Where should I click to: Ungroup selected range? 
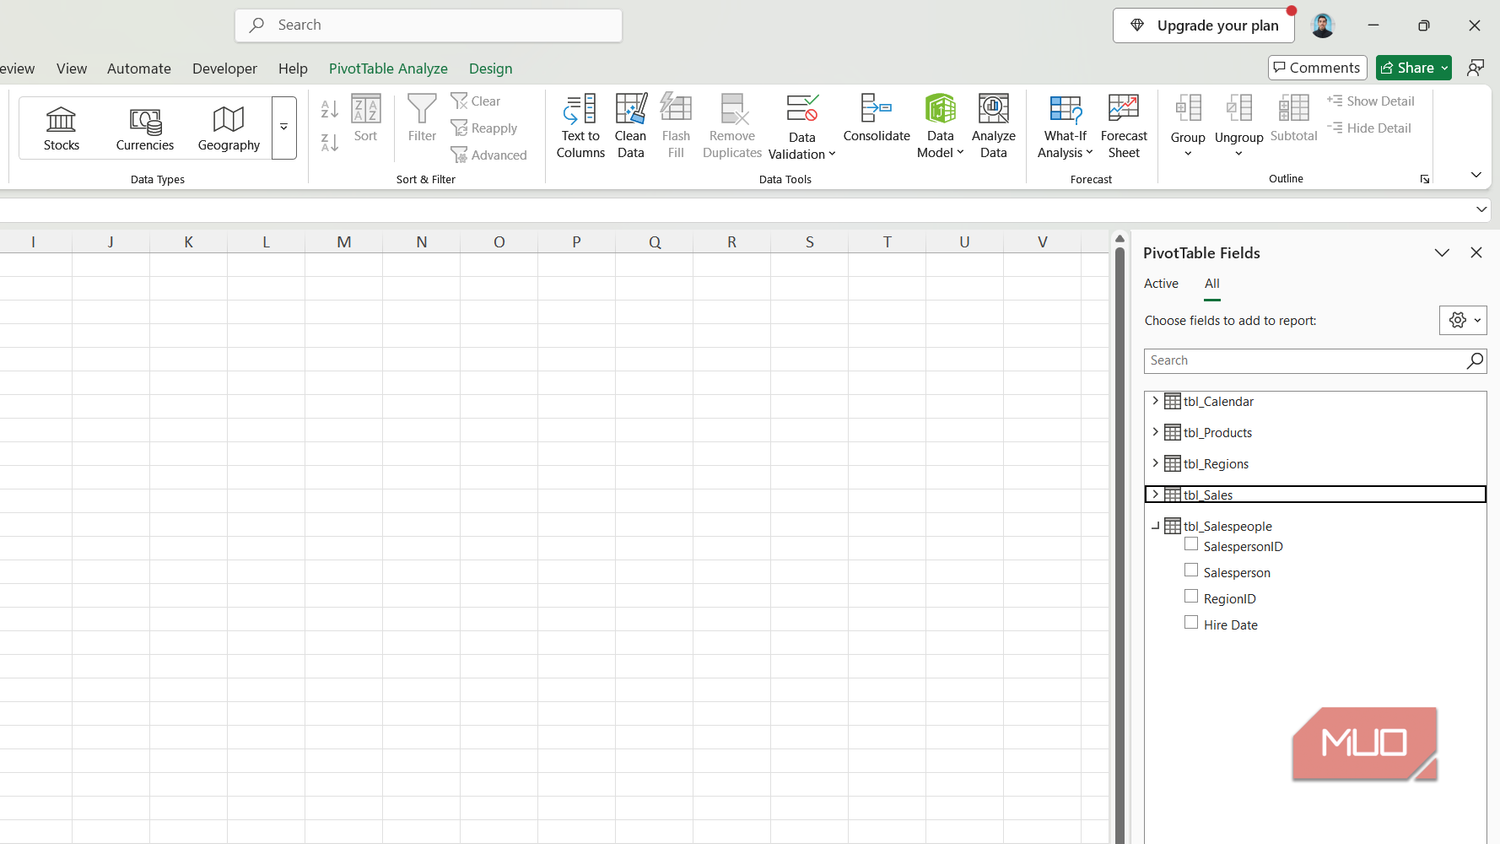tap(1239, 126)
